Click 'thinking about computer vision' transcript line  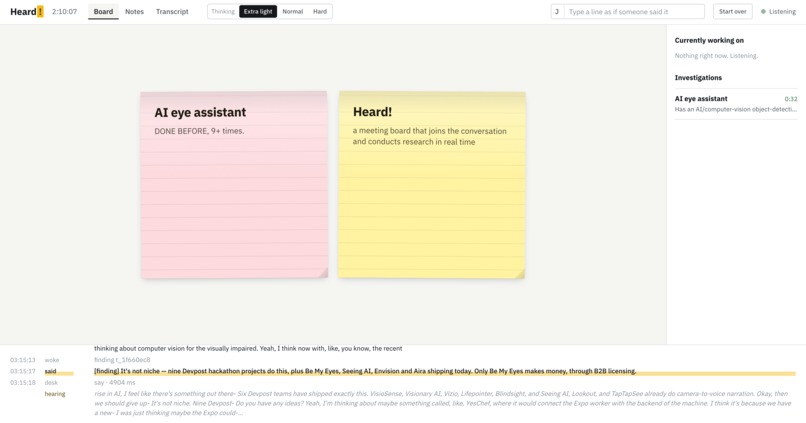pos(248,348)
